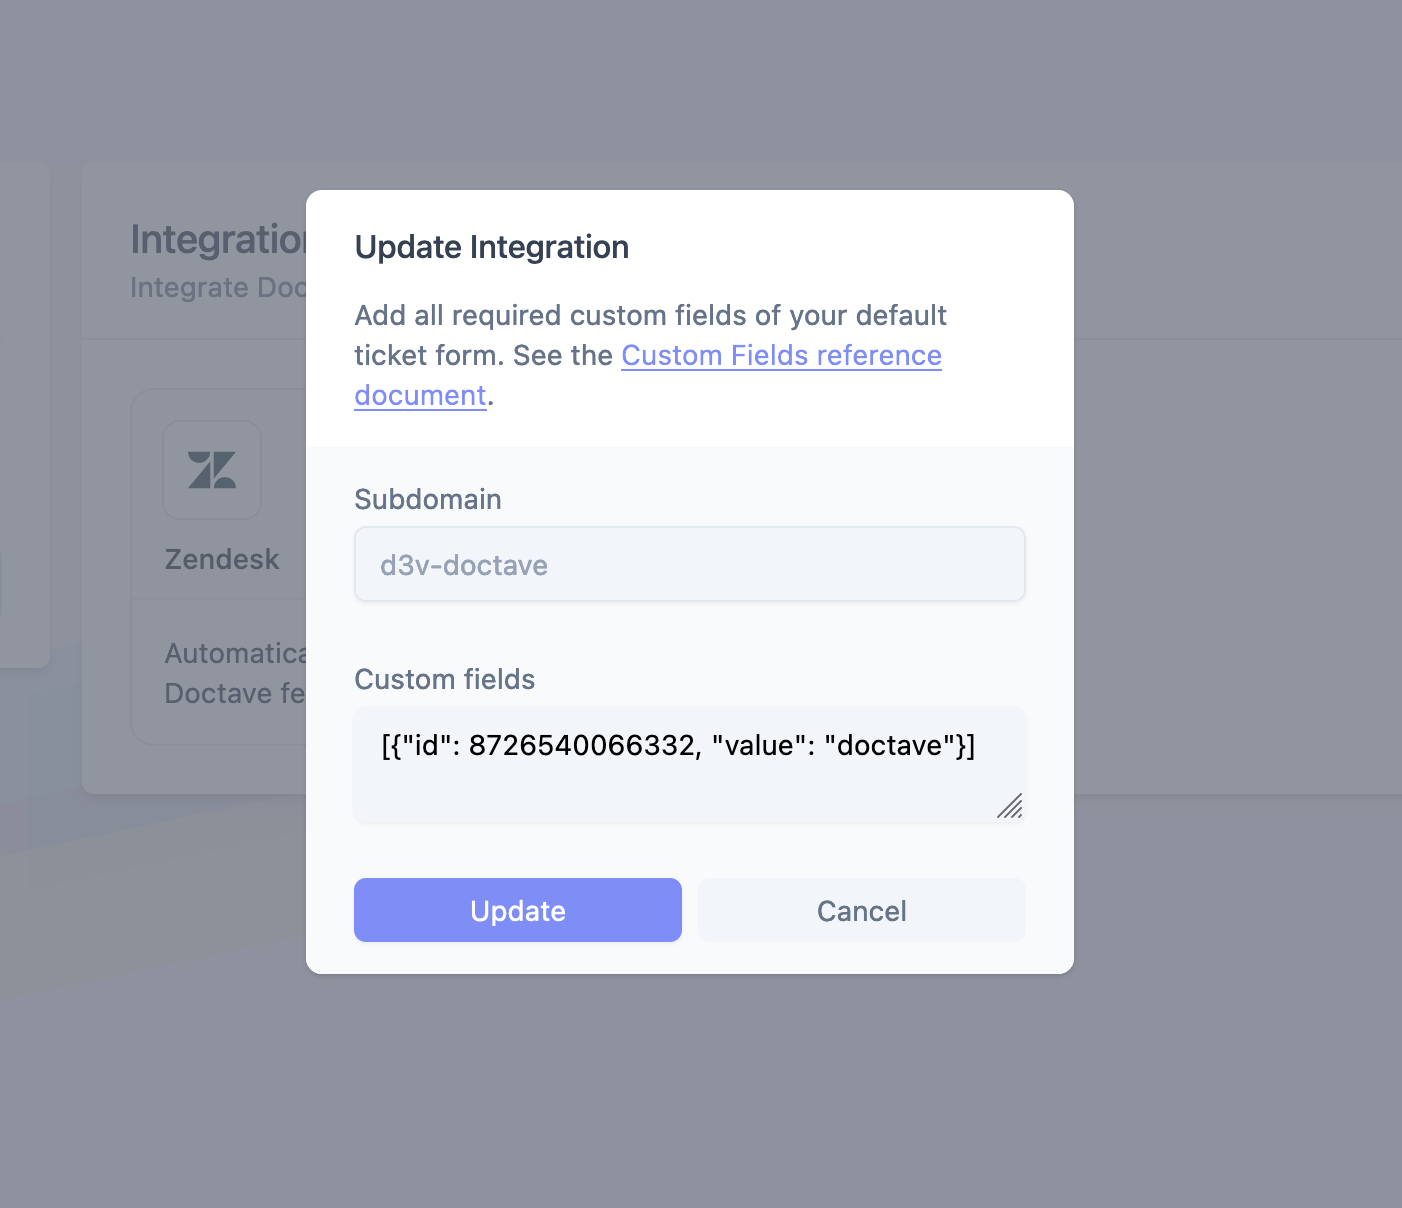
Task: Cancel the integration update
Action: [861, 910]
